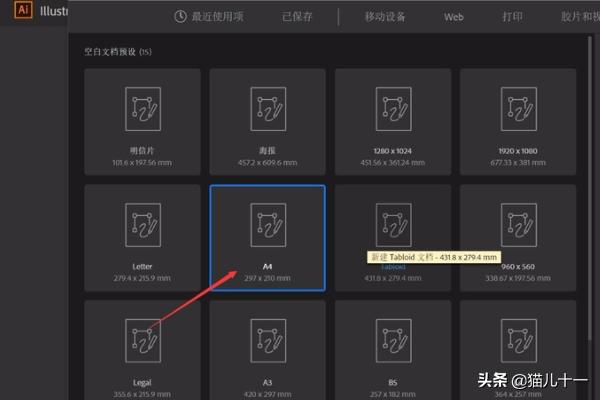Screen dimensions: 600x400
Task: Click the 297 x 210 mm text
Action: (267, 278)
